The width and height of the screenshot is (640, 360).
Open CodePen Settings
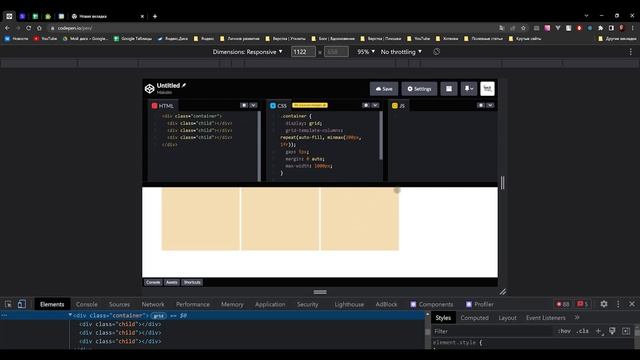point(419,89)
